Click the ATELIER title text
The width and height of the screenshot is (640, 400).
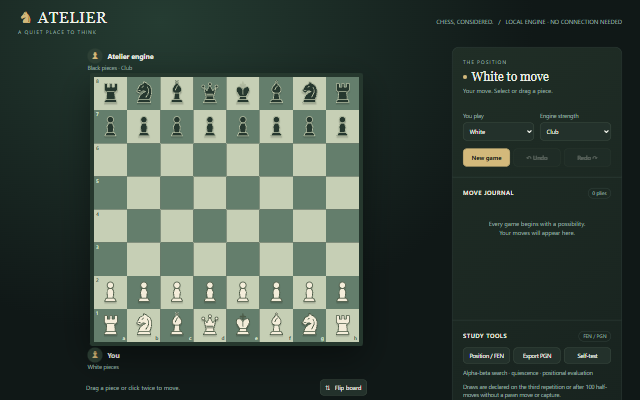[x=72, y=18]
